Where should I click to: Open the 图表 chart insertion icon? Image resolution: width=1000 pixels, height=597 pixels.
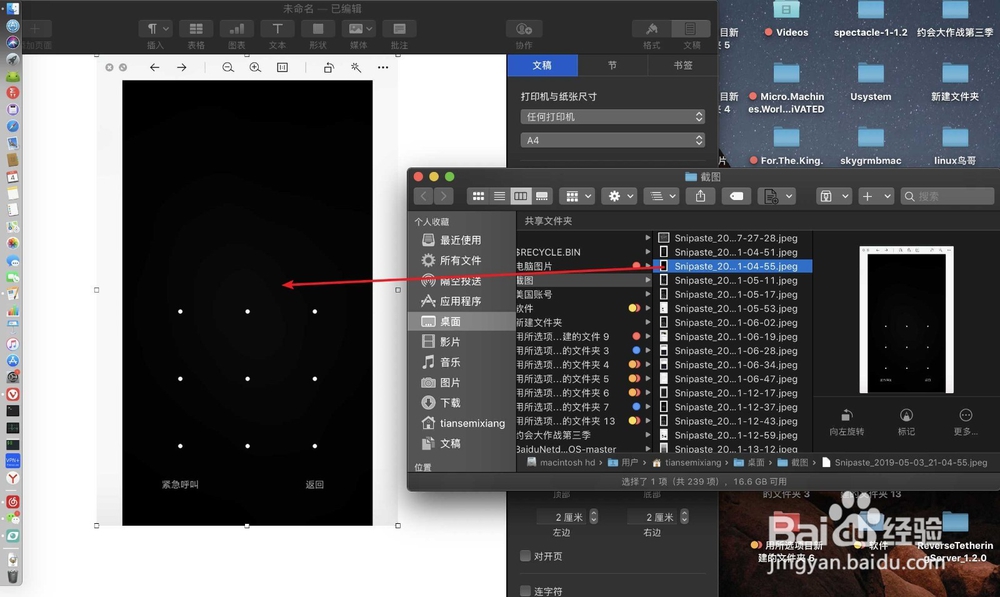pyautogui.click(x=236, y=28)
